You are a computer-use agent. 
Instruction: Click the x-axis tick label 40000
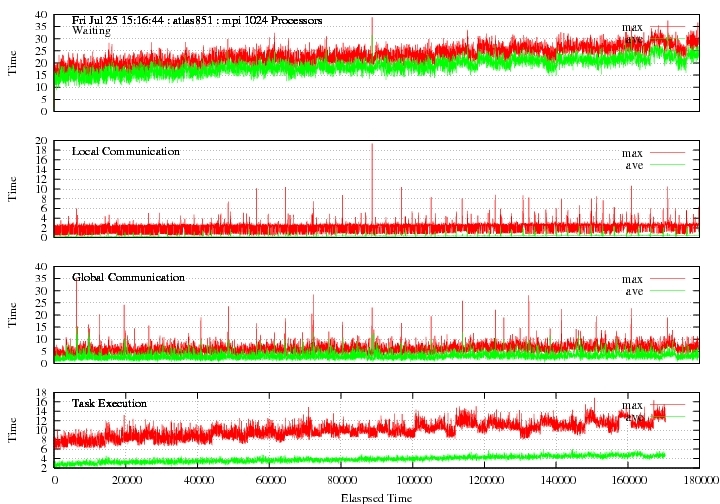(x=197, y=481)
